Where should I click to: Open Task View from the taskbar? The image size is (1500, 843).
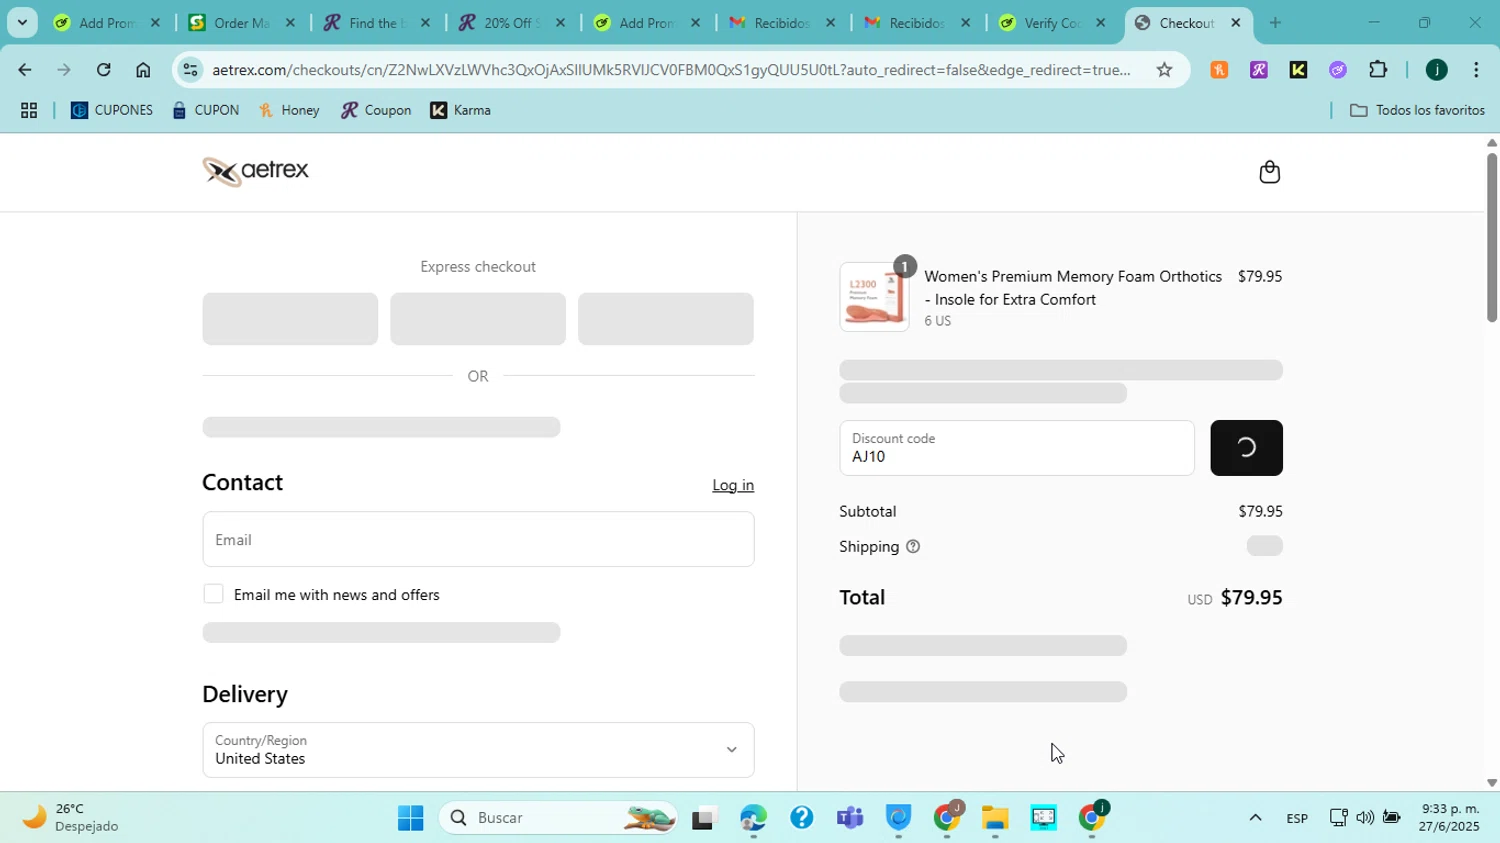tap(704, 818)
